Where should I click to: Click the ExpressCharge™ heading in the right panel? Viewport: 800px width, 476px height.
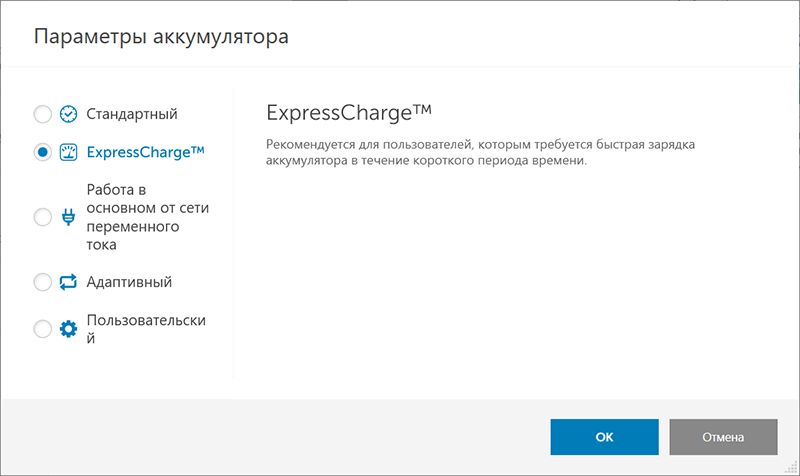[x=349, y=110]
